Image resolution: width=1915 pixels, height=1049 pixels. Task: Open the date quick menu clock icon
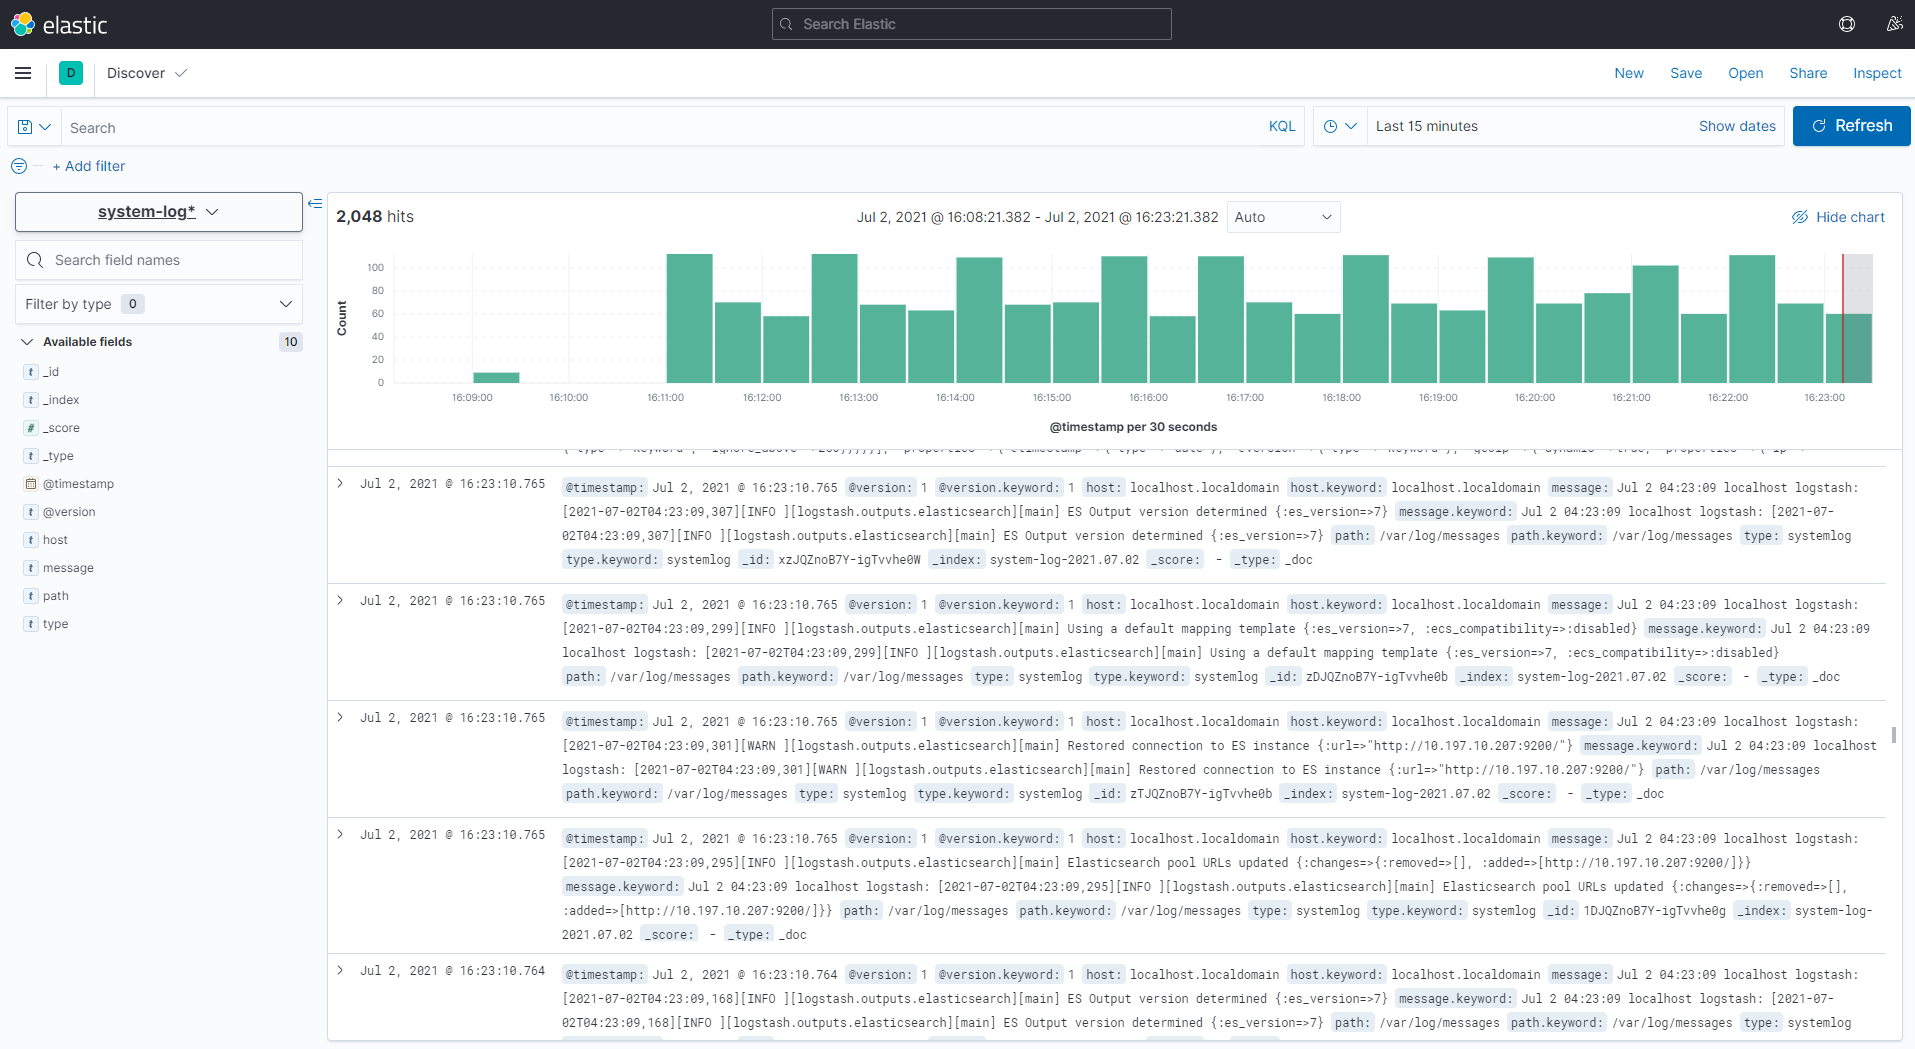point(1339,126)
